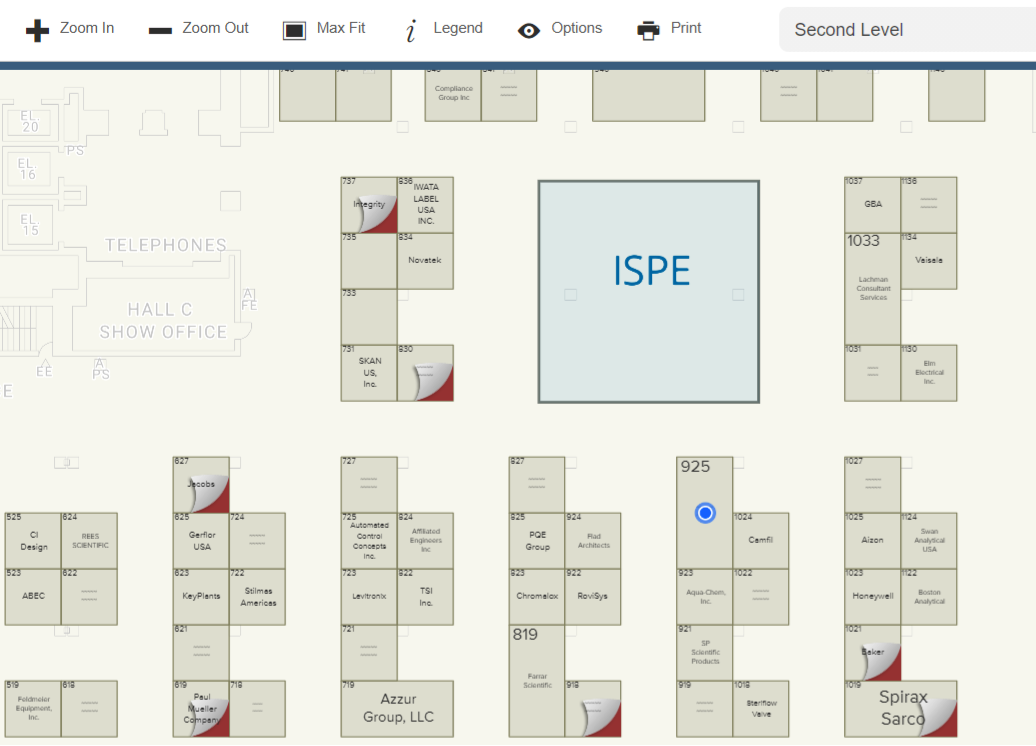Click the Honeywell booth 1023
1036x746 pixels.
pyautogui.click(x=872, y=597)
